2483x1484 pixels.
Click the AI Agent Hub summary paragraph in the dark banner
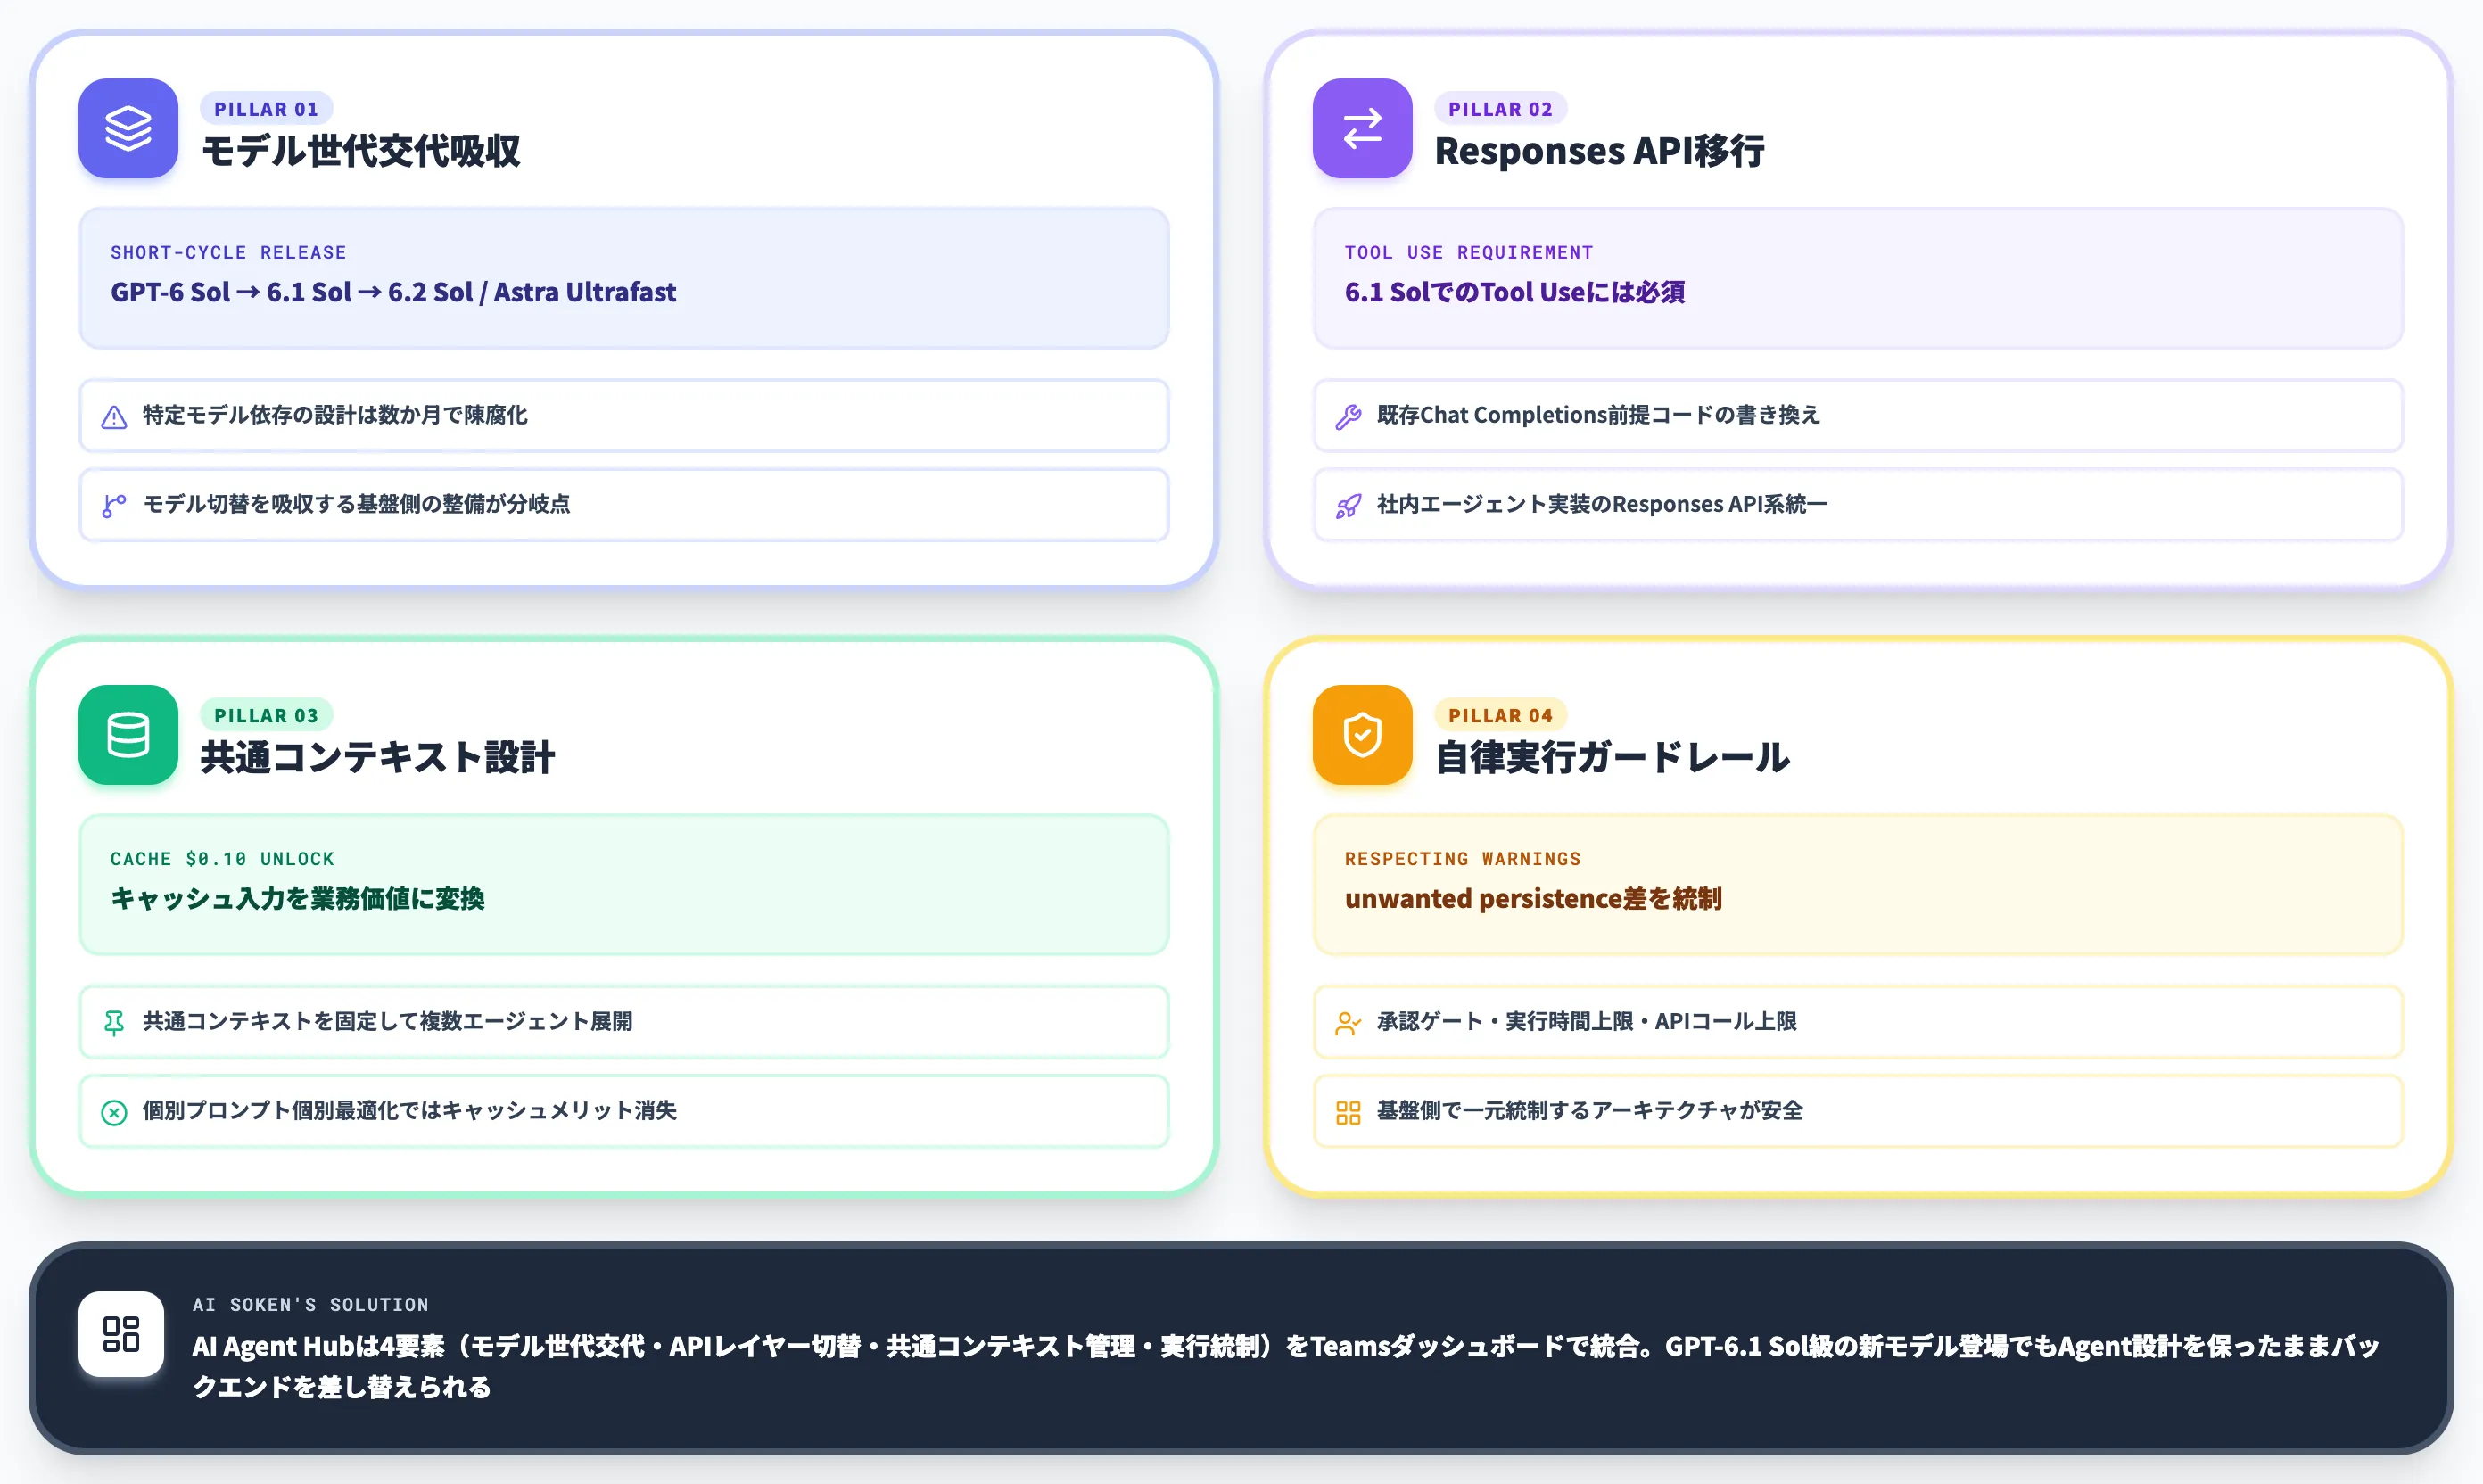(1285, 1366)
